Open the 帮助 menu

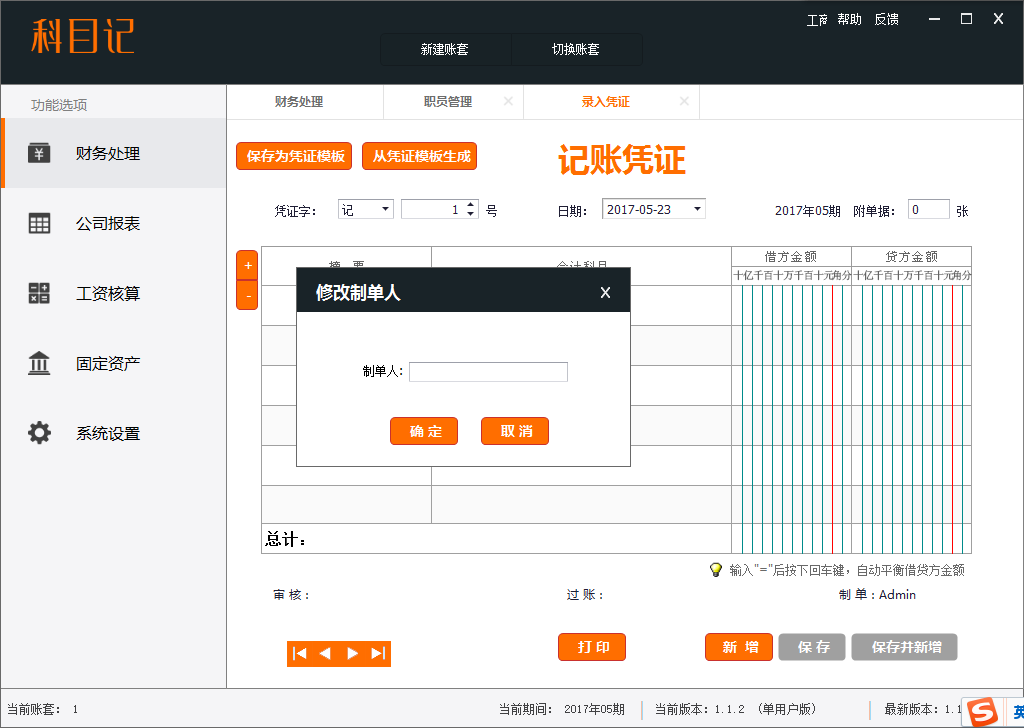coord(849,19)
